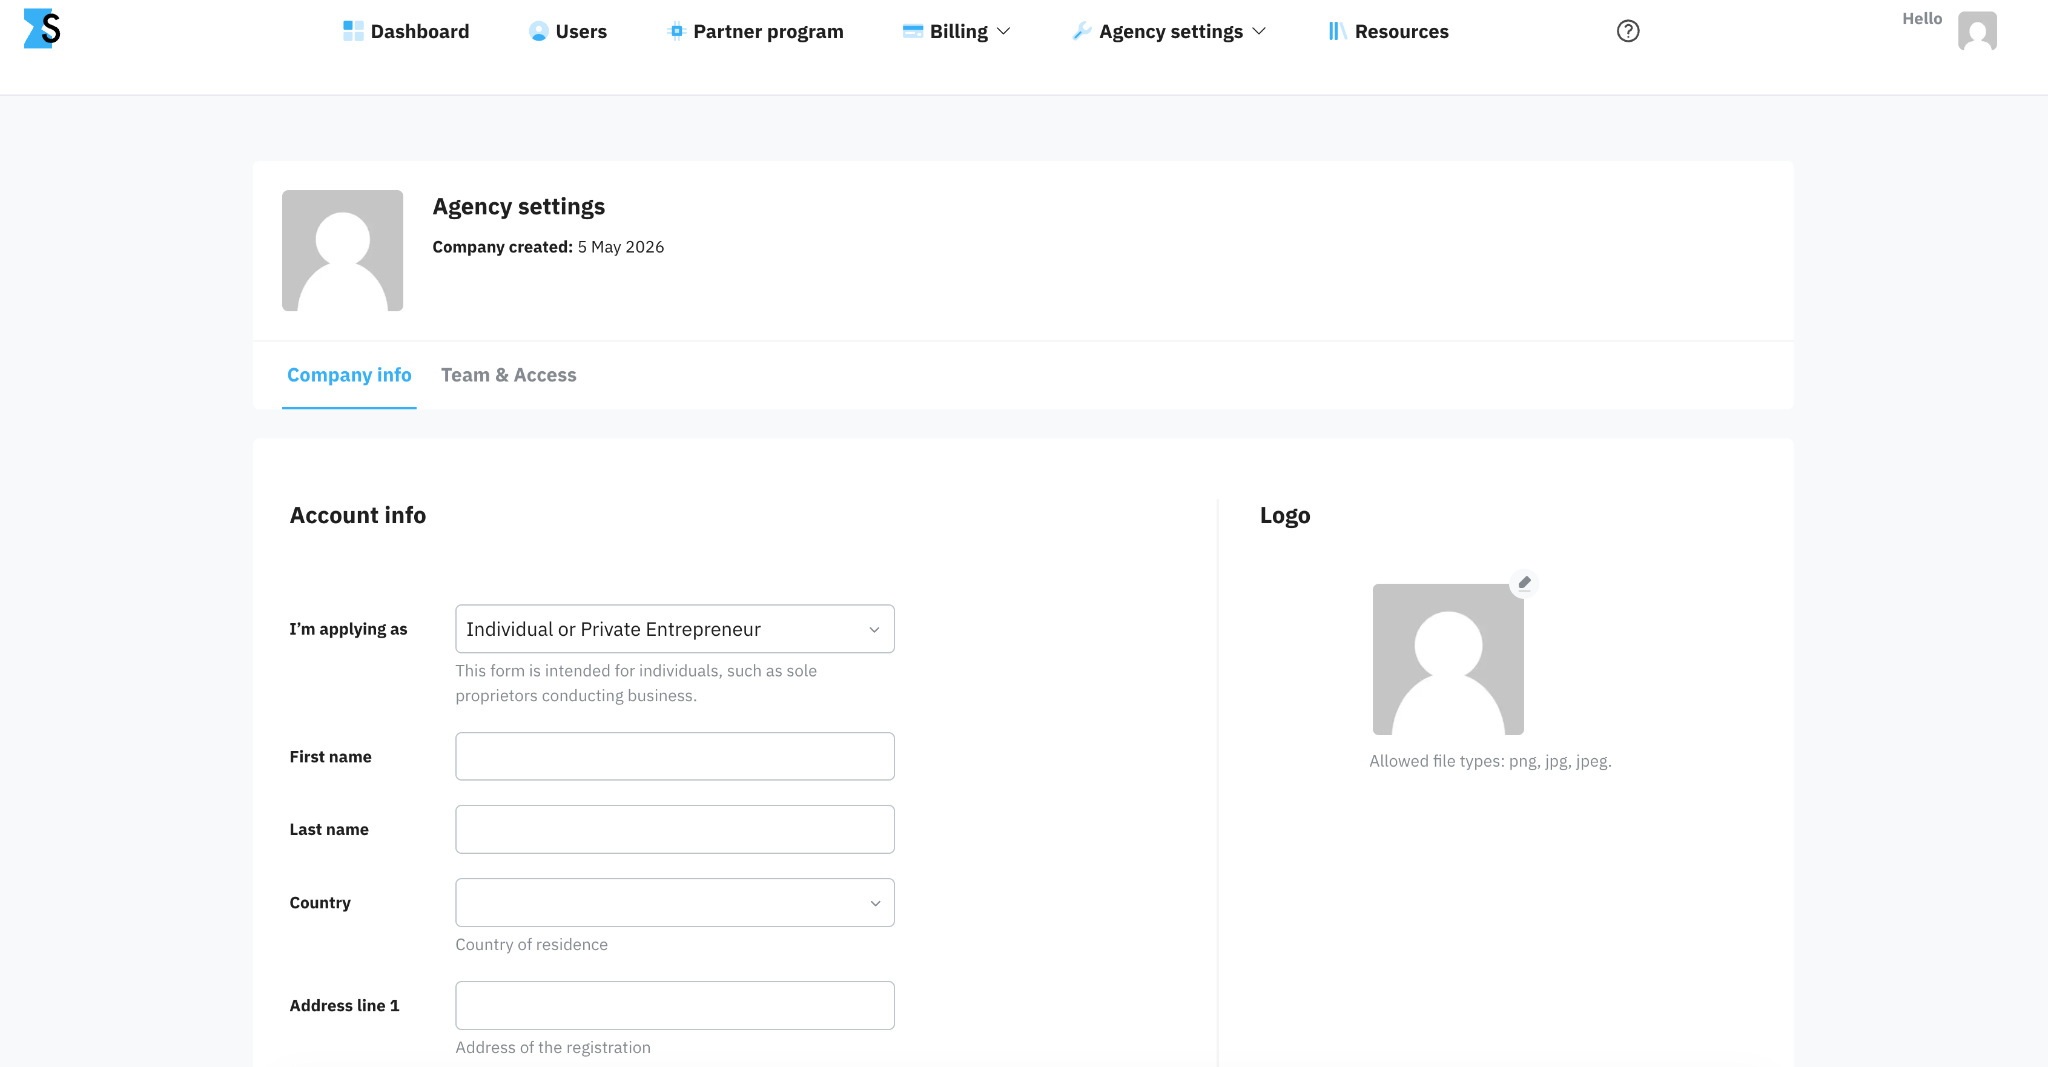Click the 'Country of residence' hint
This screenshot has height=1067, width=2048.
pos(531,944)
